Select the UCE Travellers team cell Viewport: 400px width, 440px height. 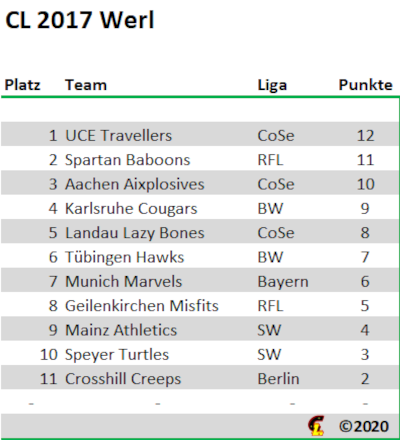coord(118,136)
